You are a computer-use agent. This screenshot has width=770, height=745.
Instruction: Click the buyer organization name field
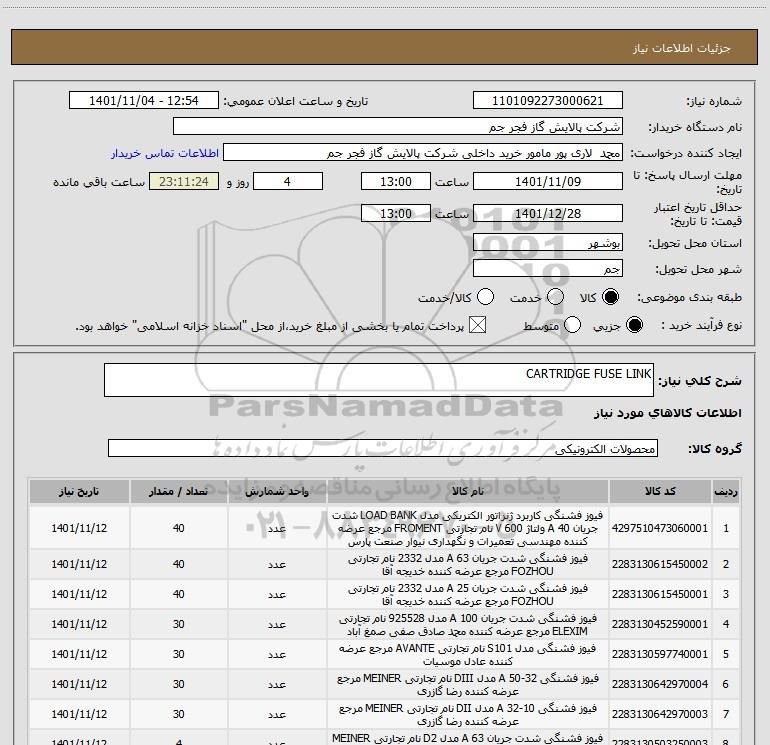click(x=398, y=127)
